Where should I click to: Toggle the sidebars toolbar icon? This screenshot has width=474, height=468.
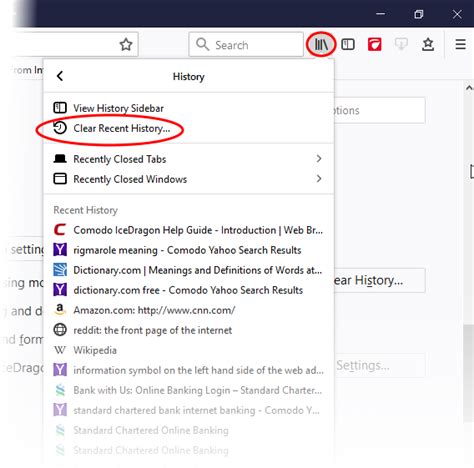348,44
